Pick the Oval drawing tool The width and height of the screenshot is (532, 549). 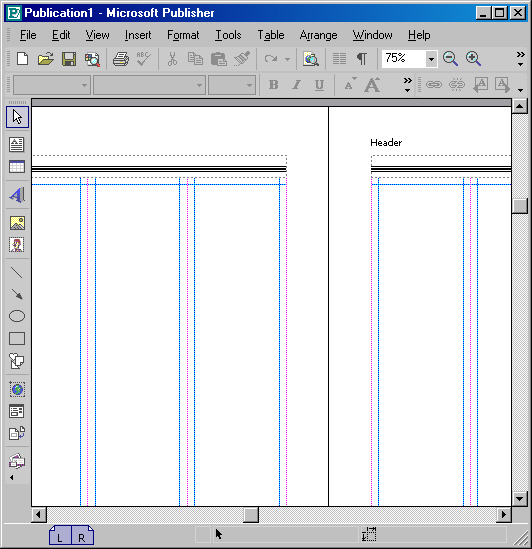point(17,316)
